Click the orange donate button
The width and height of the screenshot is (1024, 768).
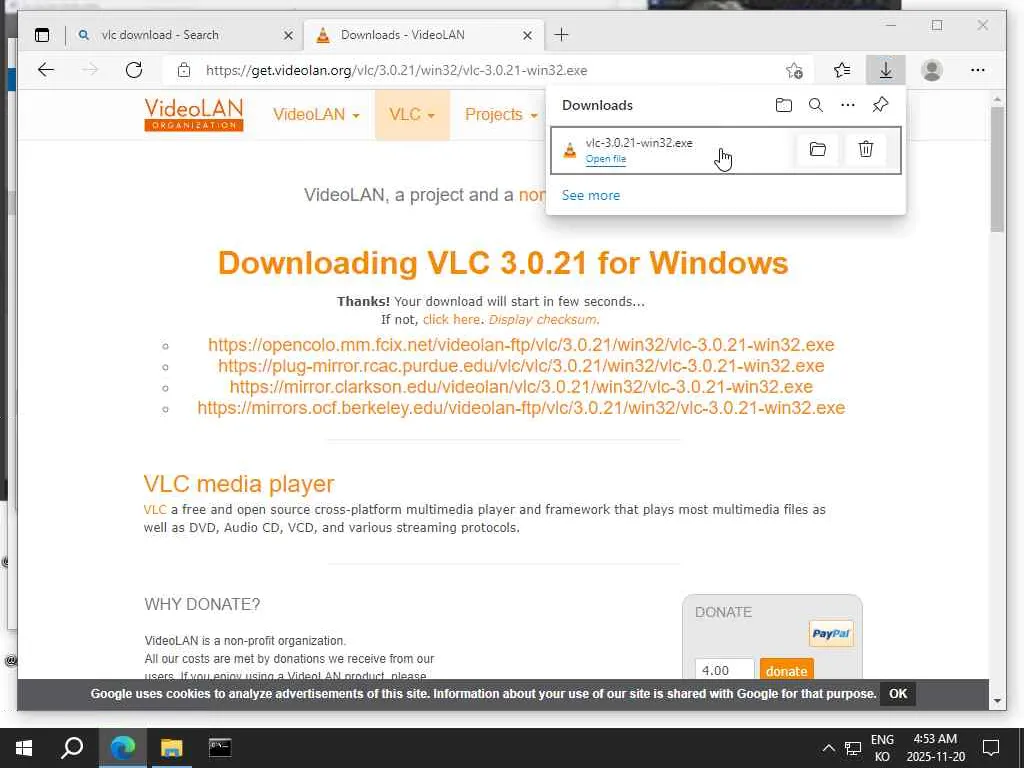pos(786,671)
